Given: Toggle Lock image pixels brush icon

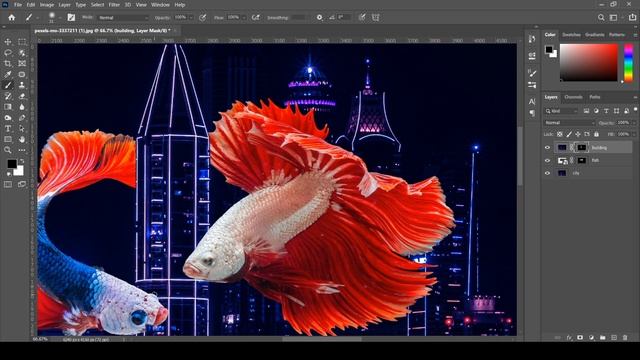Looking at the screenshot, I should pos(569,134).
